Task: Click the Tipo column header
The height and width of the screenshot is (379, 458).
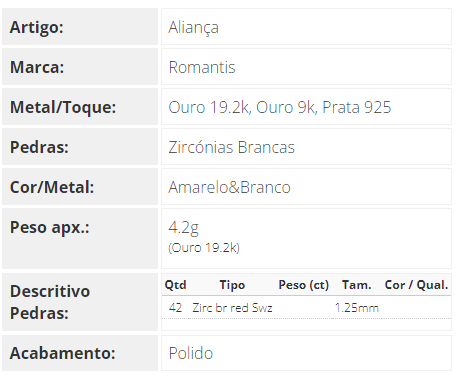Action: click(232, 285)
